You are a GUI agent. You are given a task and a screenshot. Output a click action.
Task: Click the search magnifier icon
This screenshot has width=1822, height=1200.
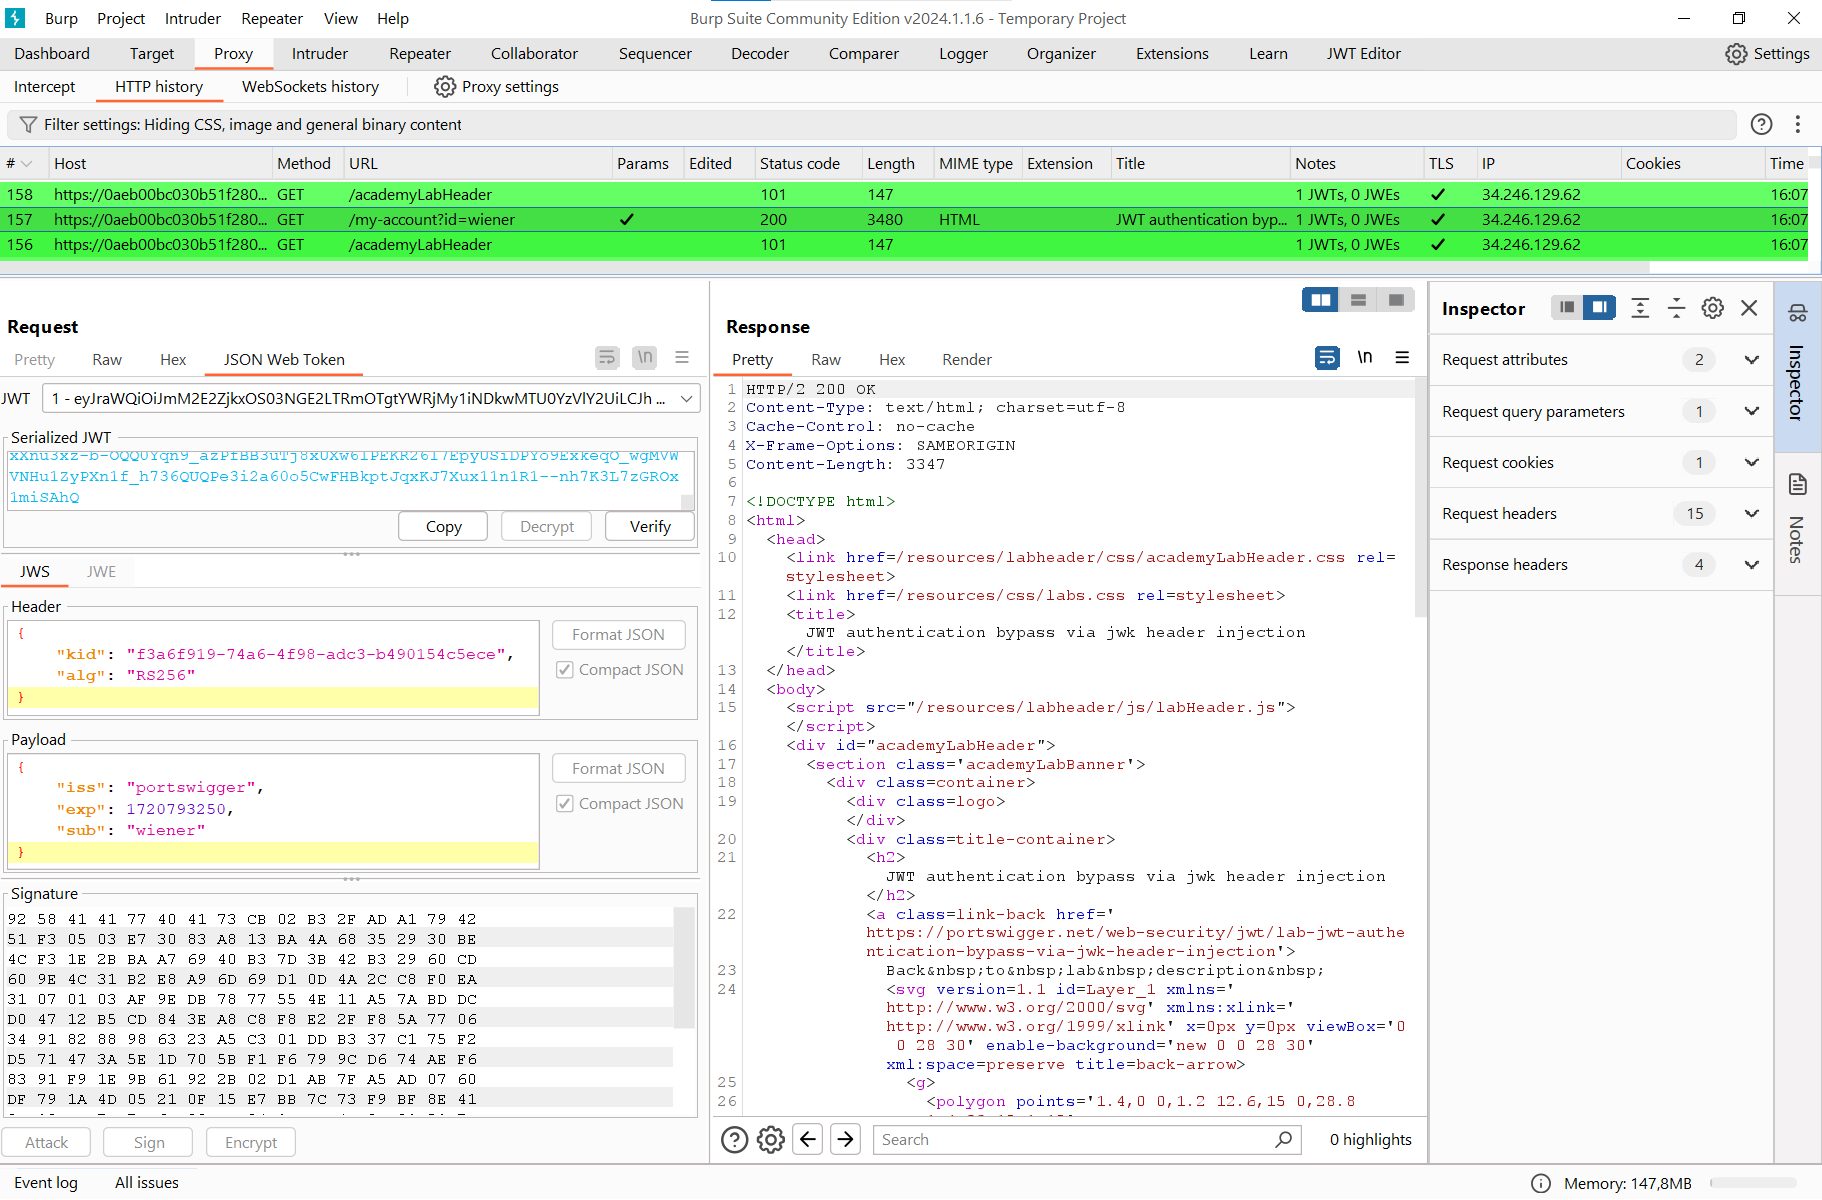point(1284,1139)
